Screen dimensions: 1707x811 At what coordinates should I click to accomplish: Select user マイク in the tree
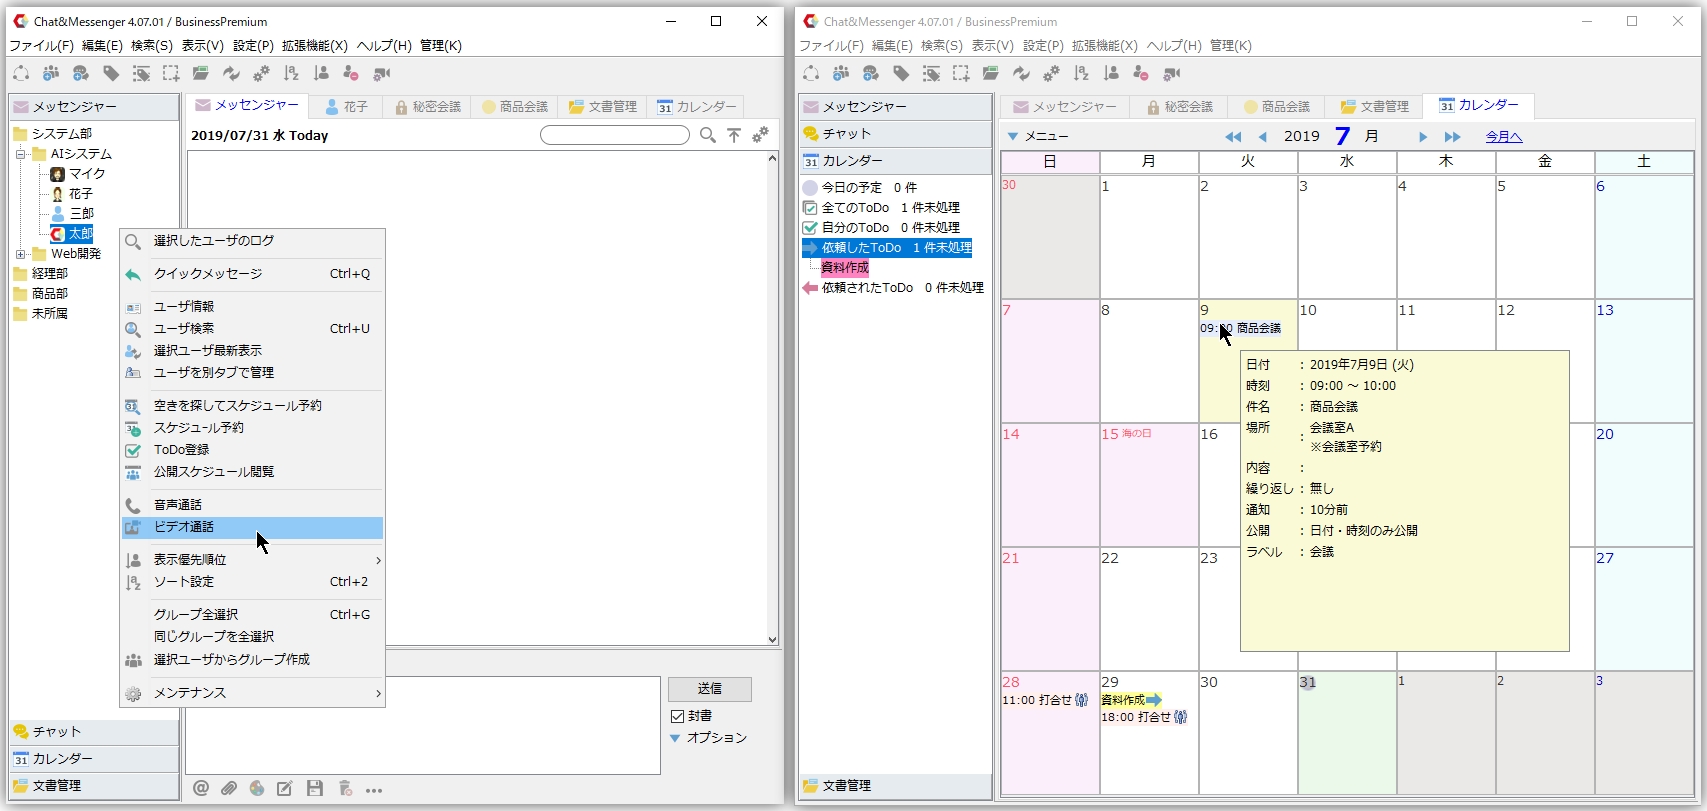pyautogui.click(x=78, y=174)
